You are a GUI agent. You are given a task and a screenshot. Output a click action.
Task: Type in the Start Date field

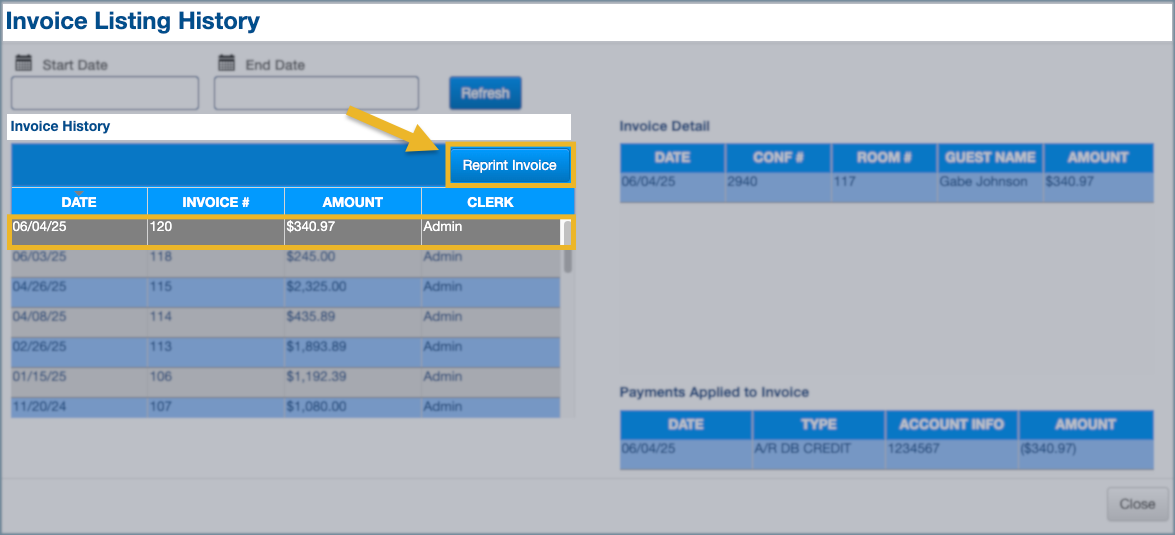[x=105, y=93]
